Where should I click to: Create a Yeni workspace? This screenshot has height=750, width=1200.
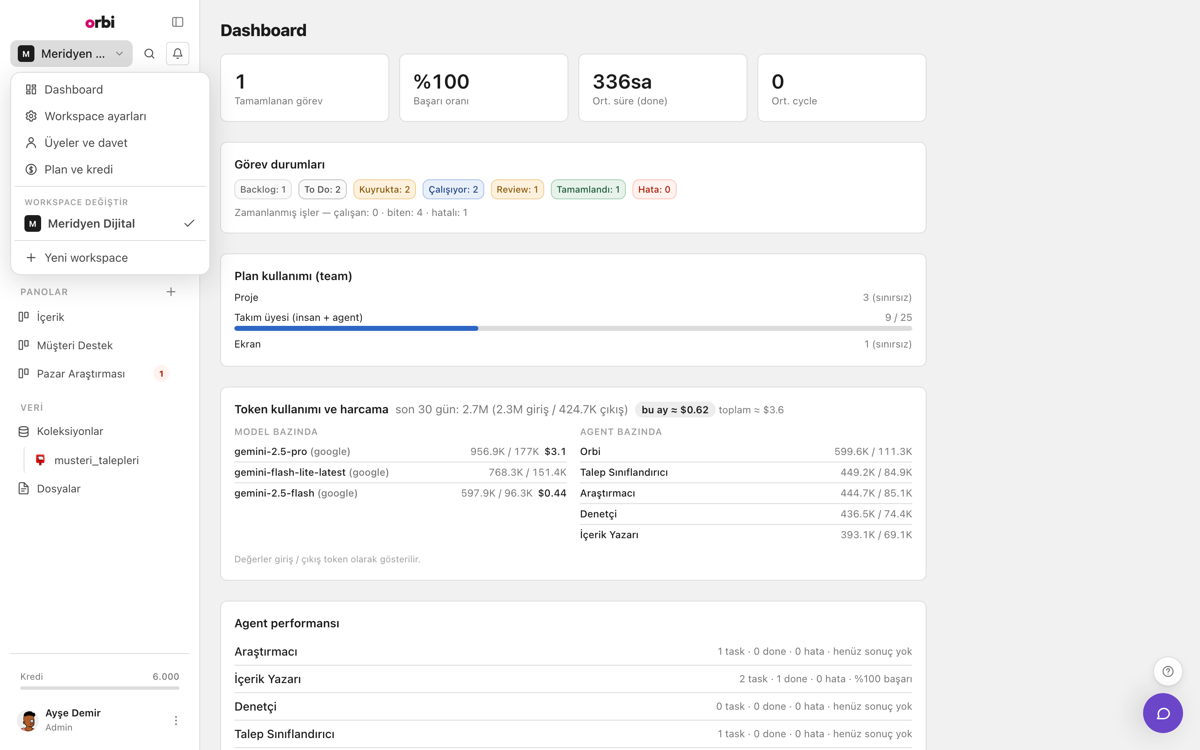click(x=110, y=258)
